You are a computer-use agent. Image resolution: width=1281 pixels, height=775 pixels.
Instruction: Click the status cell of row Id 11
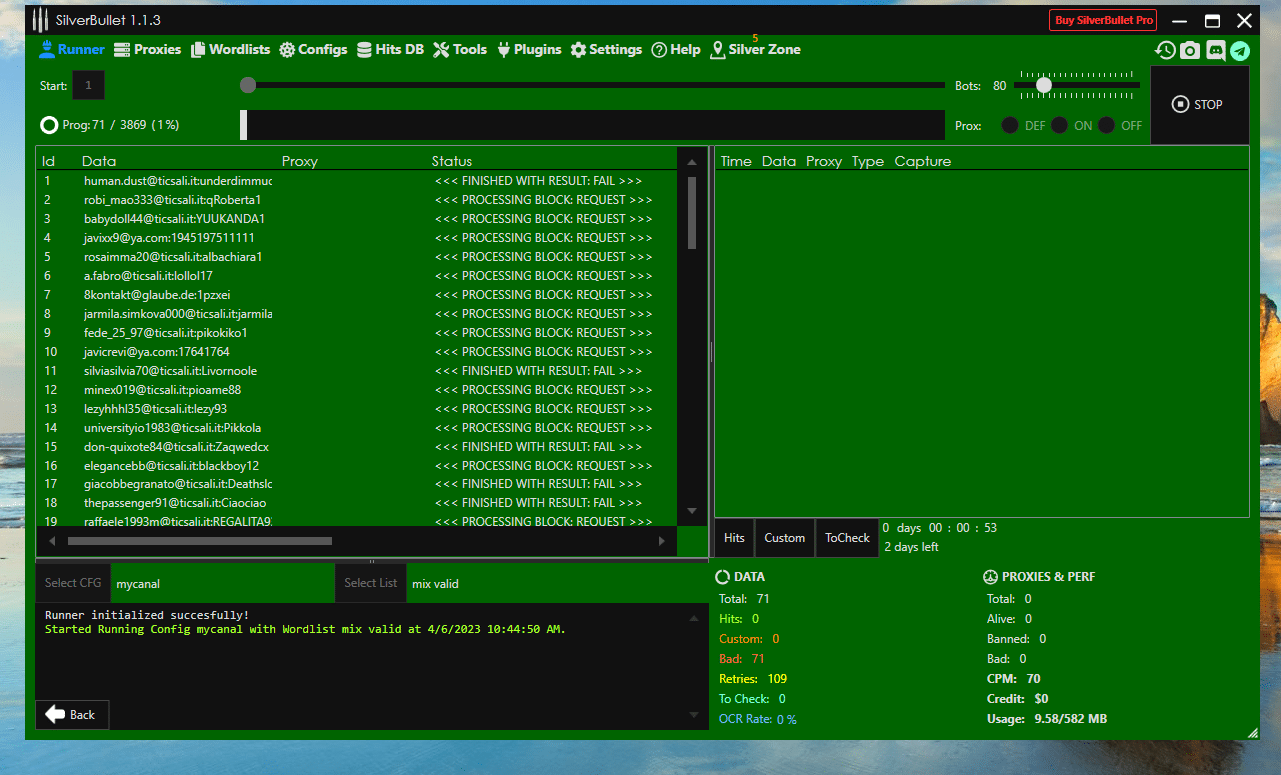coord(539,371)
